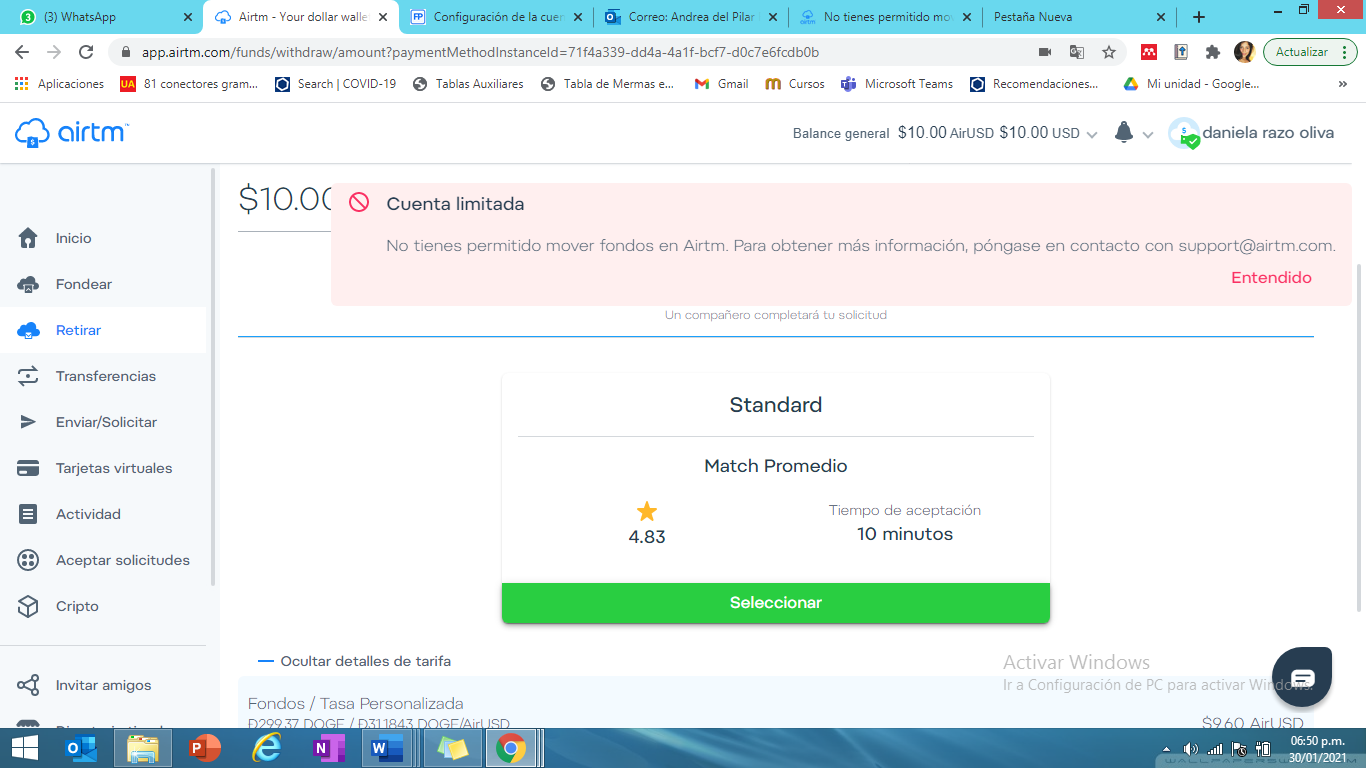
Task: Launch PowerPoint from the taskbar
Action: click(x=204, y=748)
